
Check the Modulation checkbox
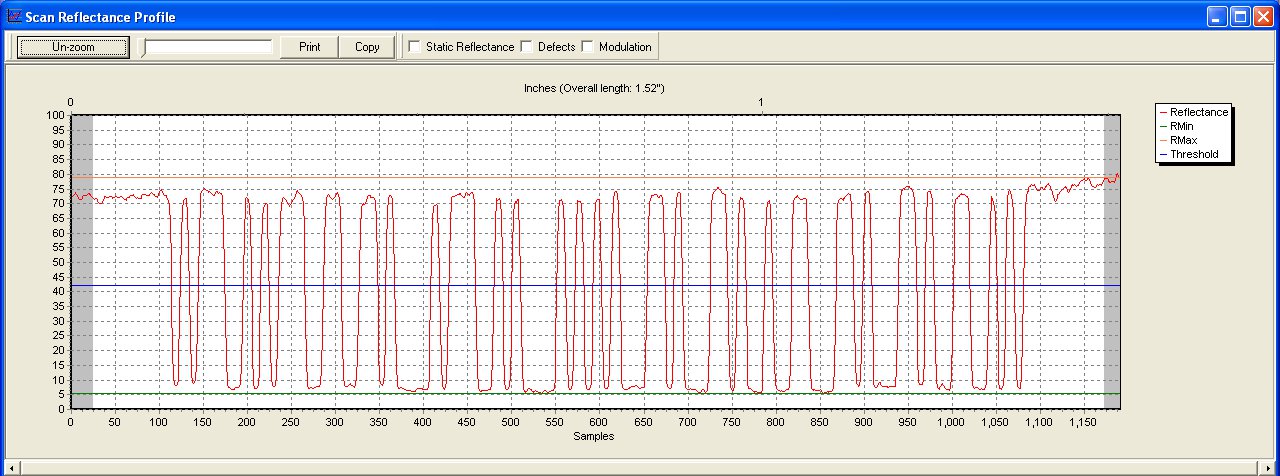pyautogui.click(x=587, y=47)
